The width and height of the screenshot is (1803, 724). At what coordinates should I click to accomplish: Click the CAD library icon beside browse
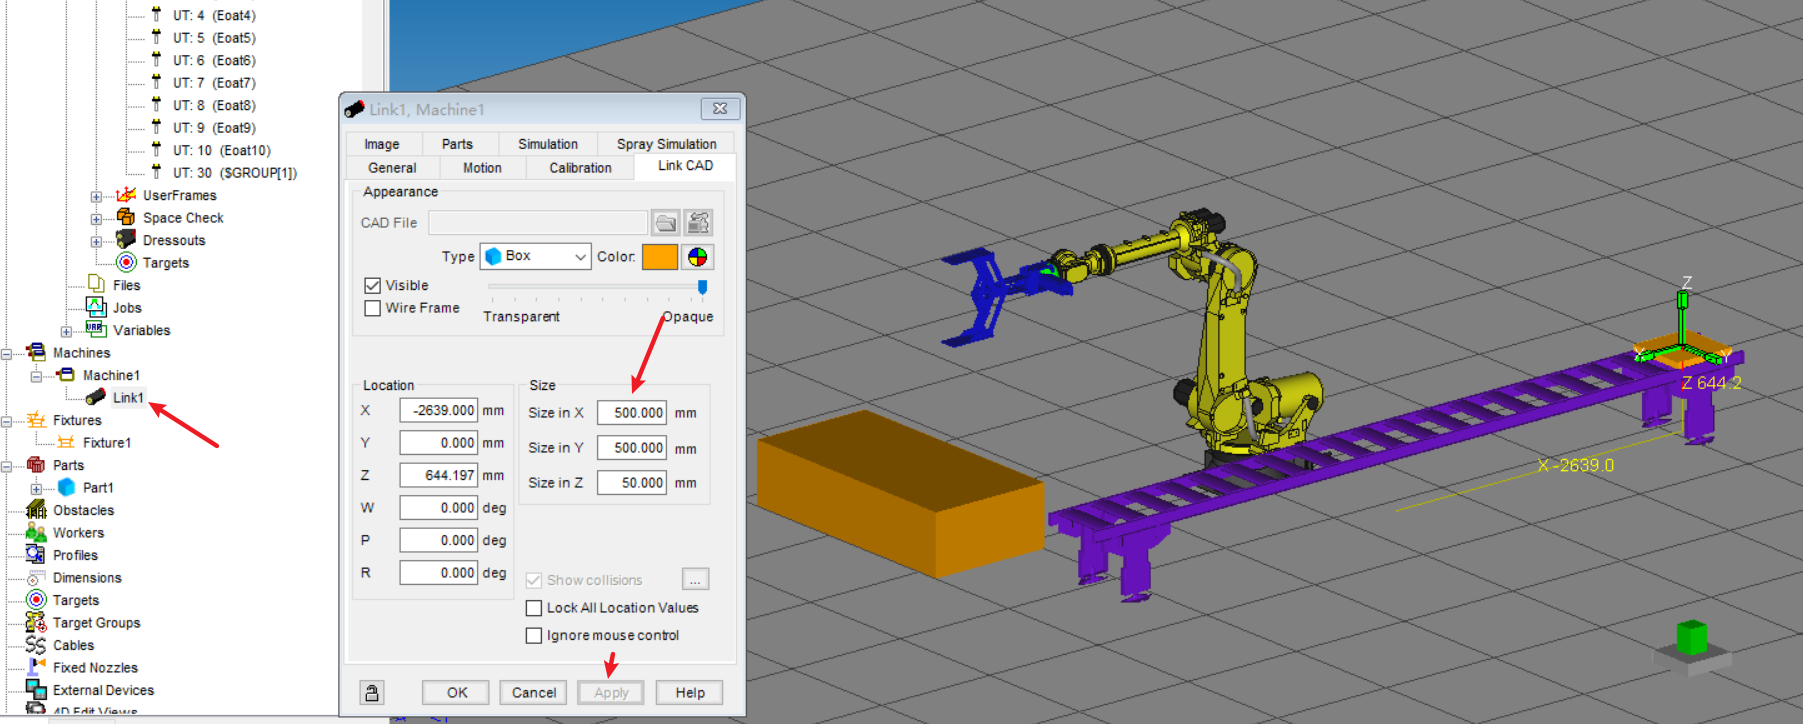pos(699,222)
